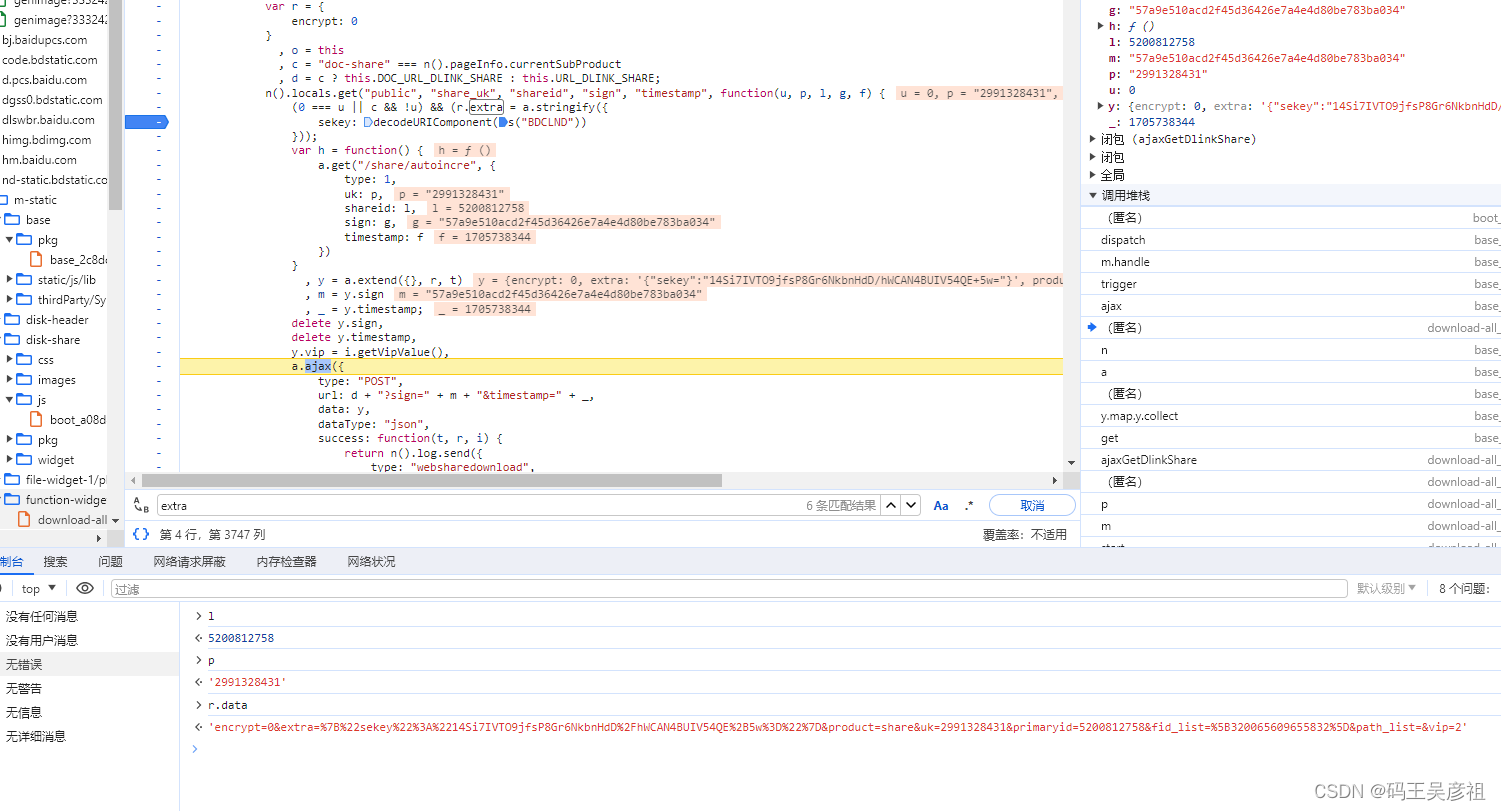The height and width of the screenshot is (811, 1501).
Task: Switch to the 问题 drawer tab
Action: pyautogui.click(x=111, y=562)
